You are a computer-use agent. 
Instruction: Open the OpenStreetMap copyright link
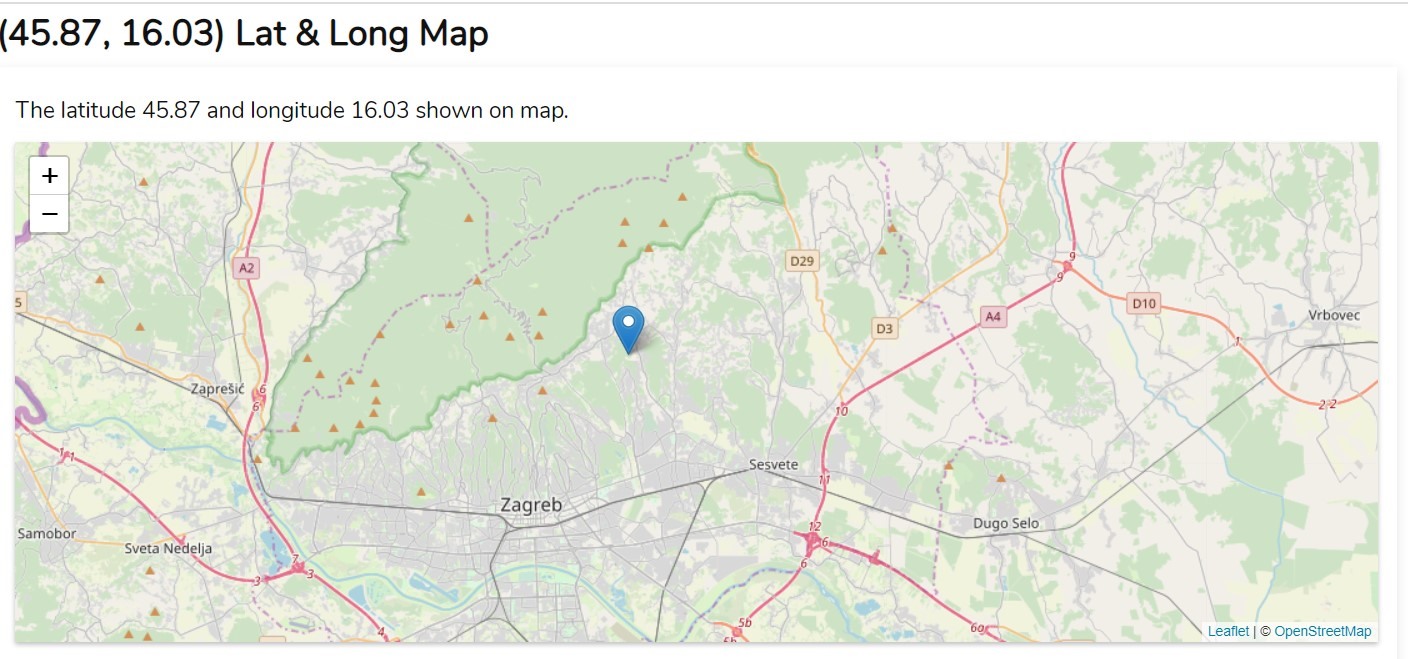pyautogui.click(x=1322, y=631)
